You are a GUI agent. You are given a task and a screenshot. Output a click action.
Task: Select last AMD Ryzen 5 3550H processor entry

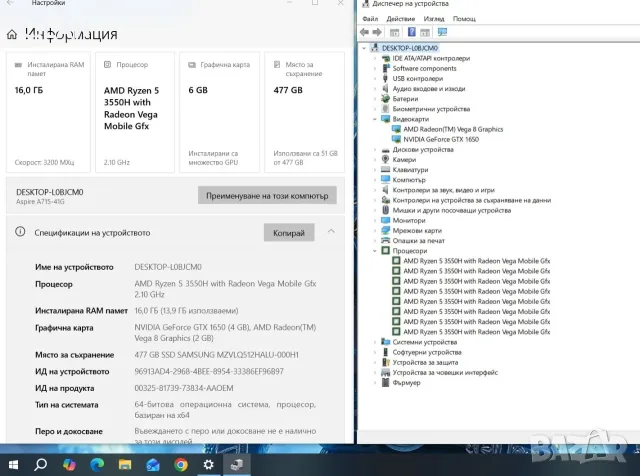476,332
